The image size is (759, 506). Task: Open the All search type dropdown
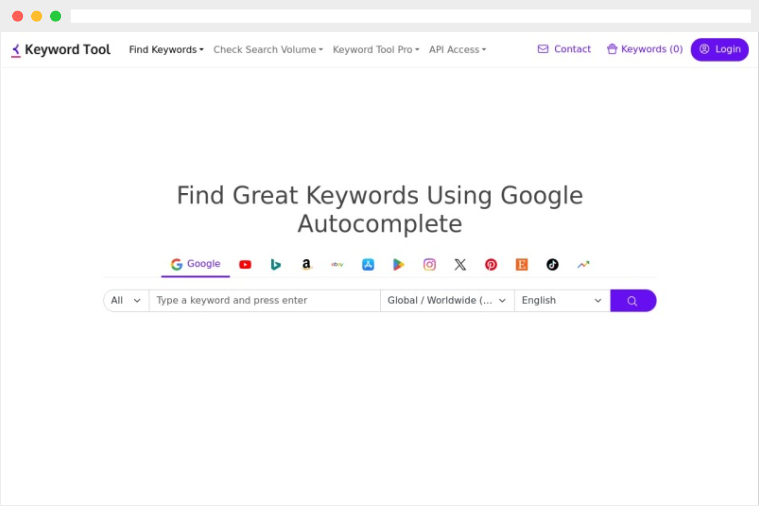tap(126, 301)
